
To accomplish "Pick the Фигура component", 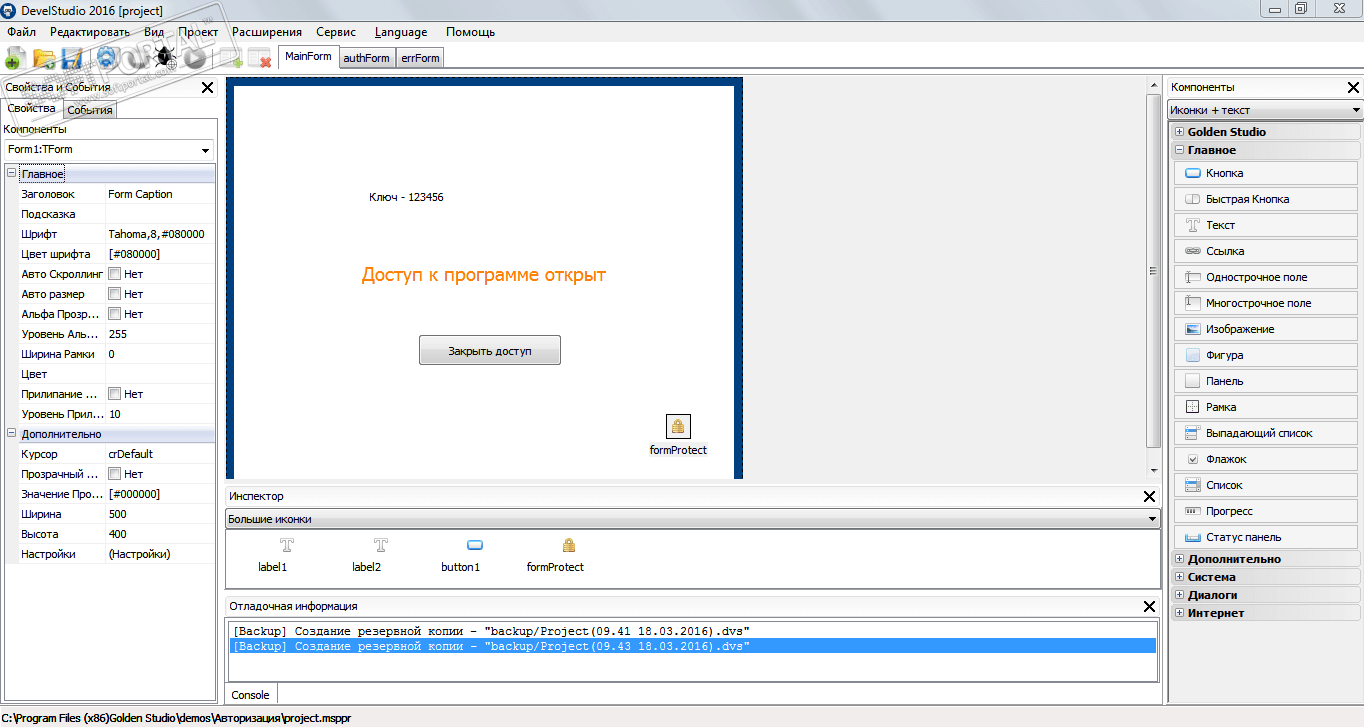I will [x=1266, y=355].
